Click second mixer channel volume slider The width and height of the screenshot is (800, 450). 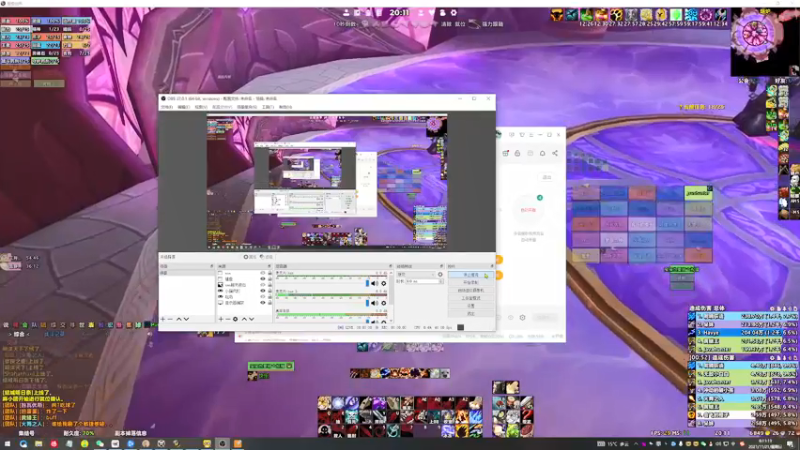[367, 303]
